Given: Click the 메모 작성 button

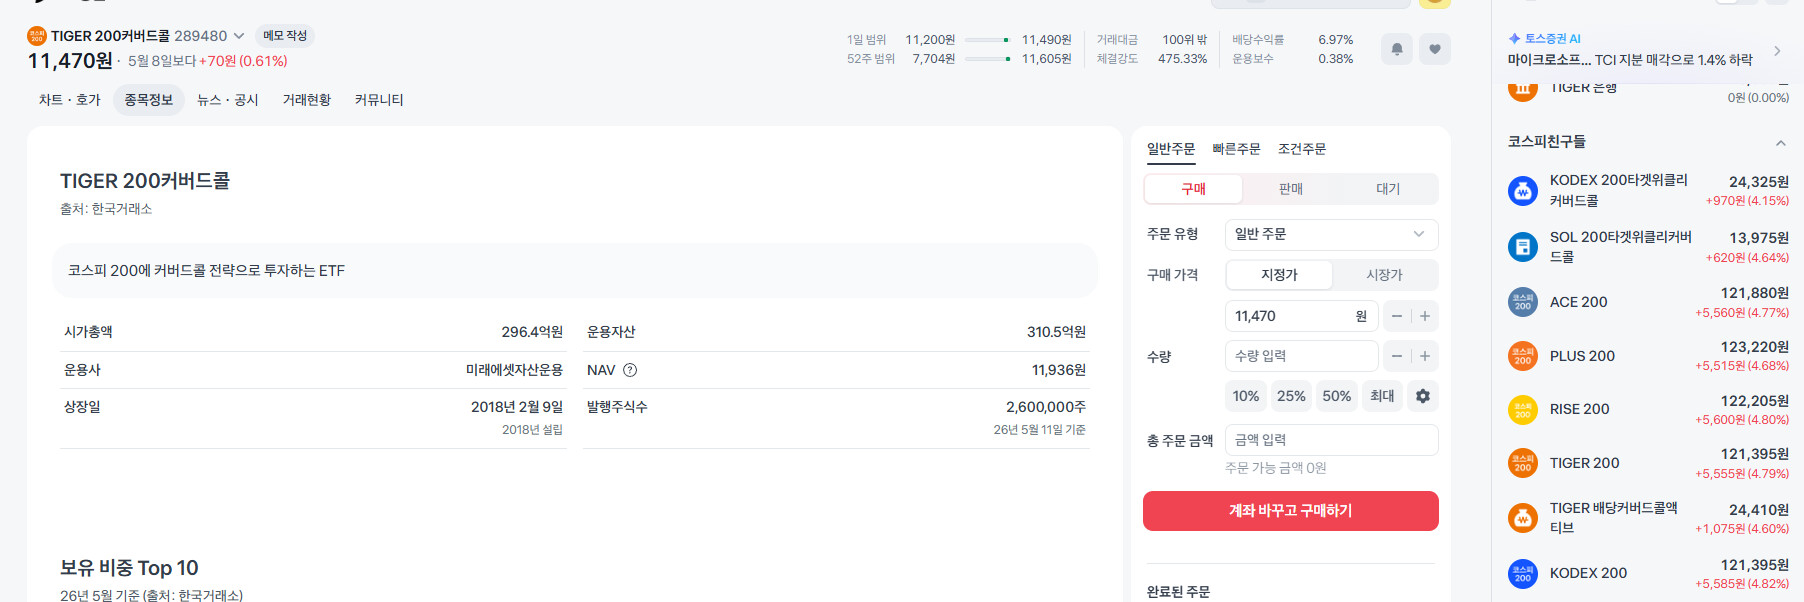Looking at the screenshot, I should coord(285,36).
